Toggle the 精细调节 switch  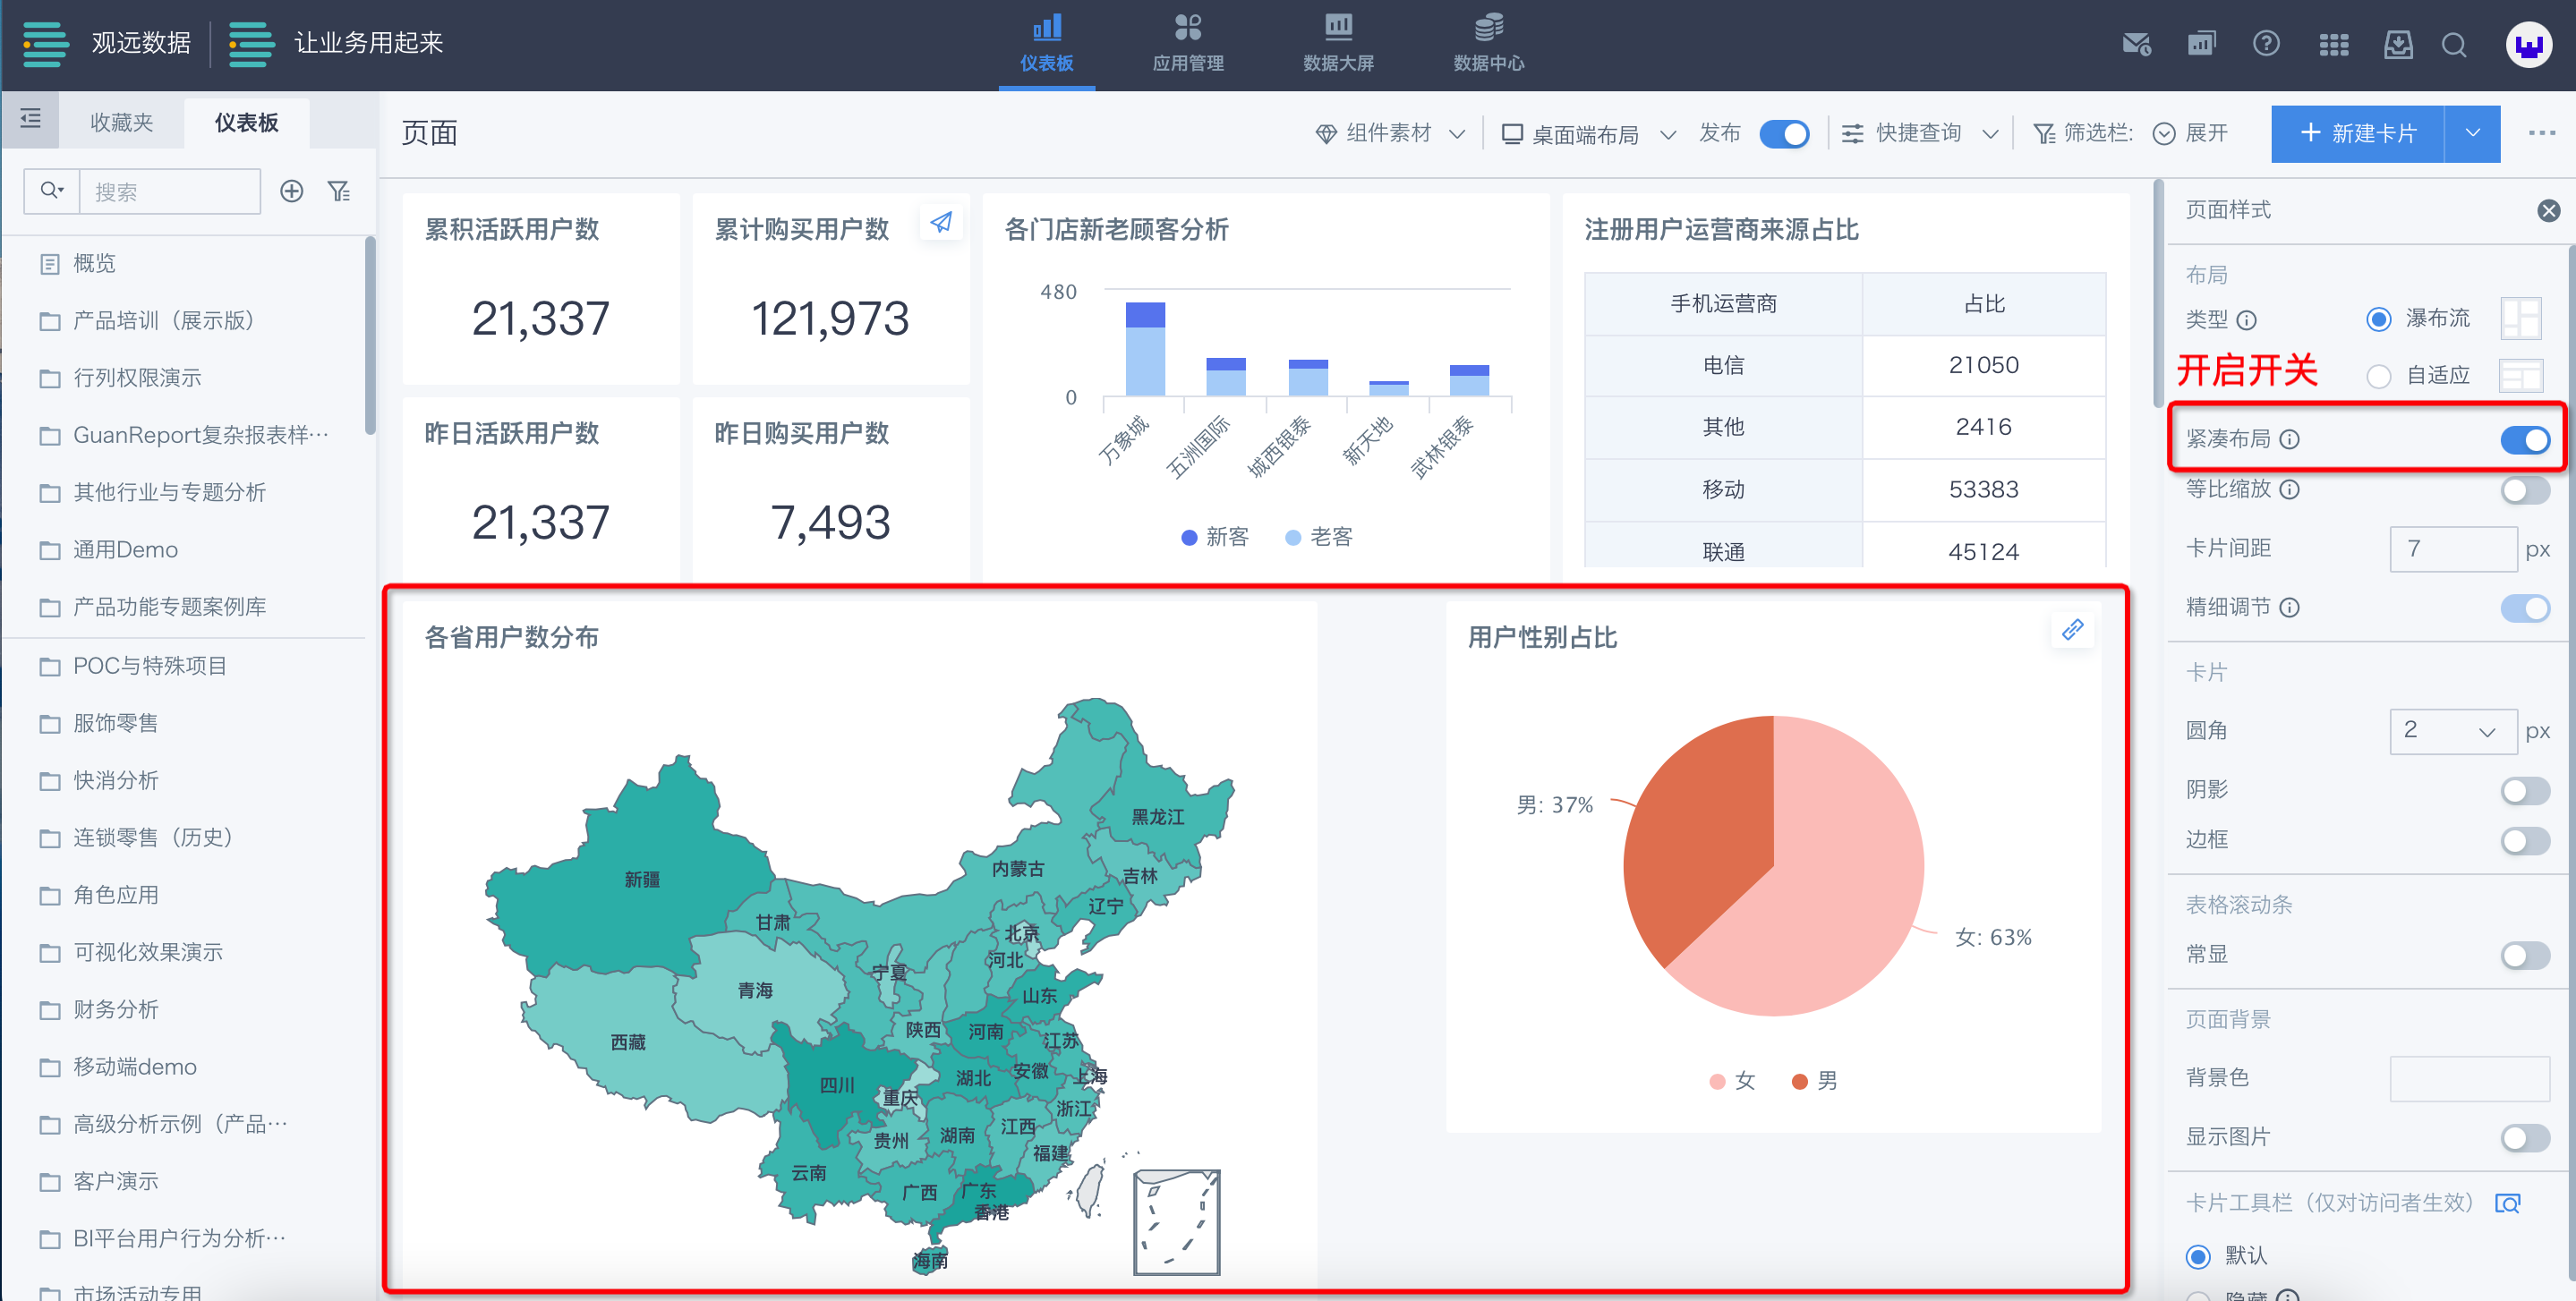(2524, 607)
